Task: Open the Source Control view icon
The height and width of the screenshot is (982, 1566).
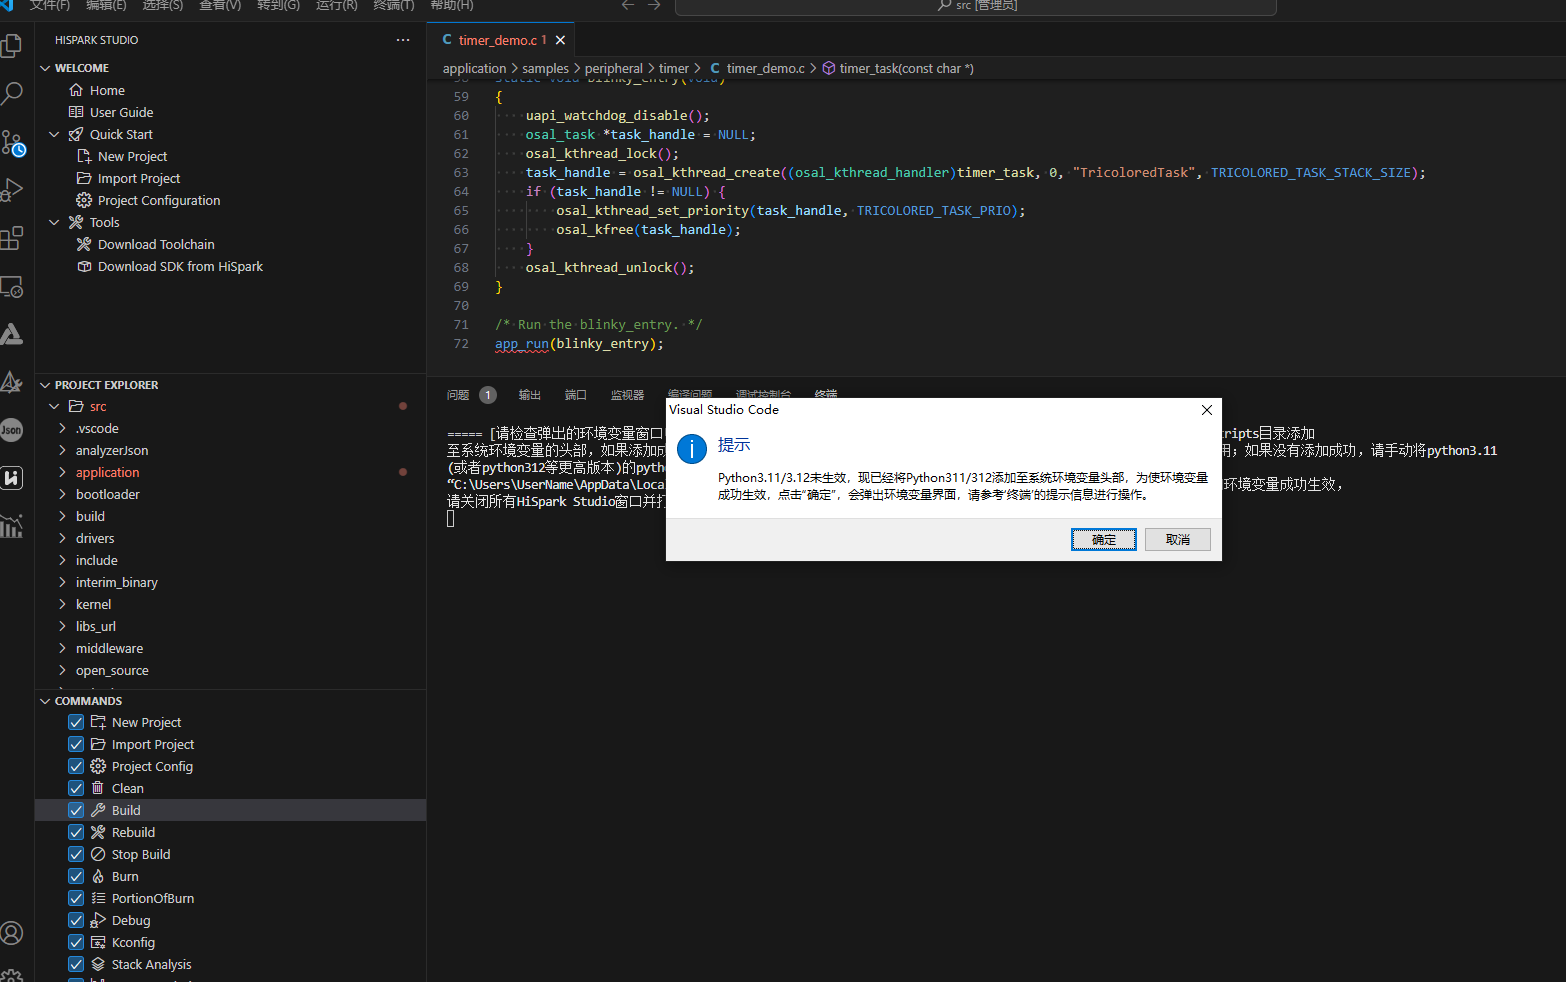Action: [12, 143]
